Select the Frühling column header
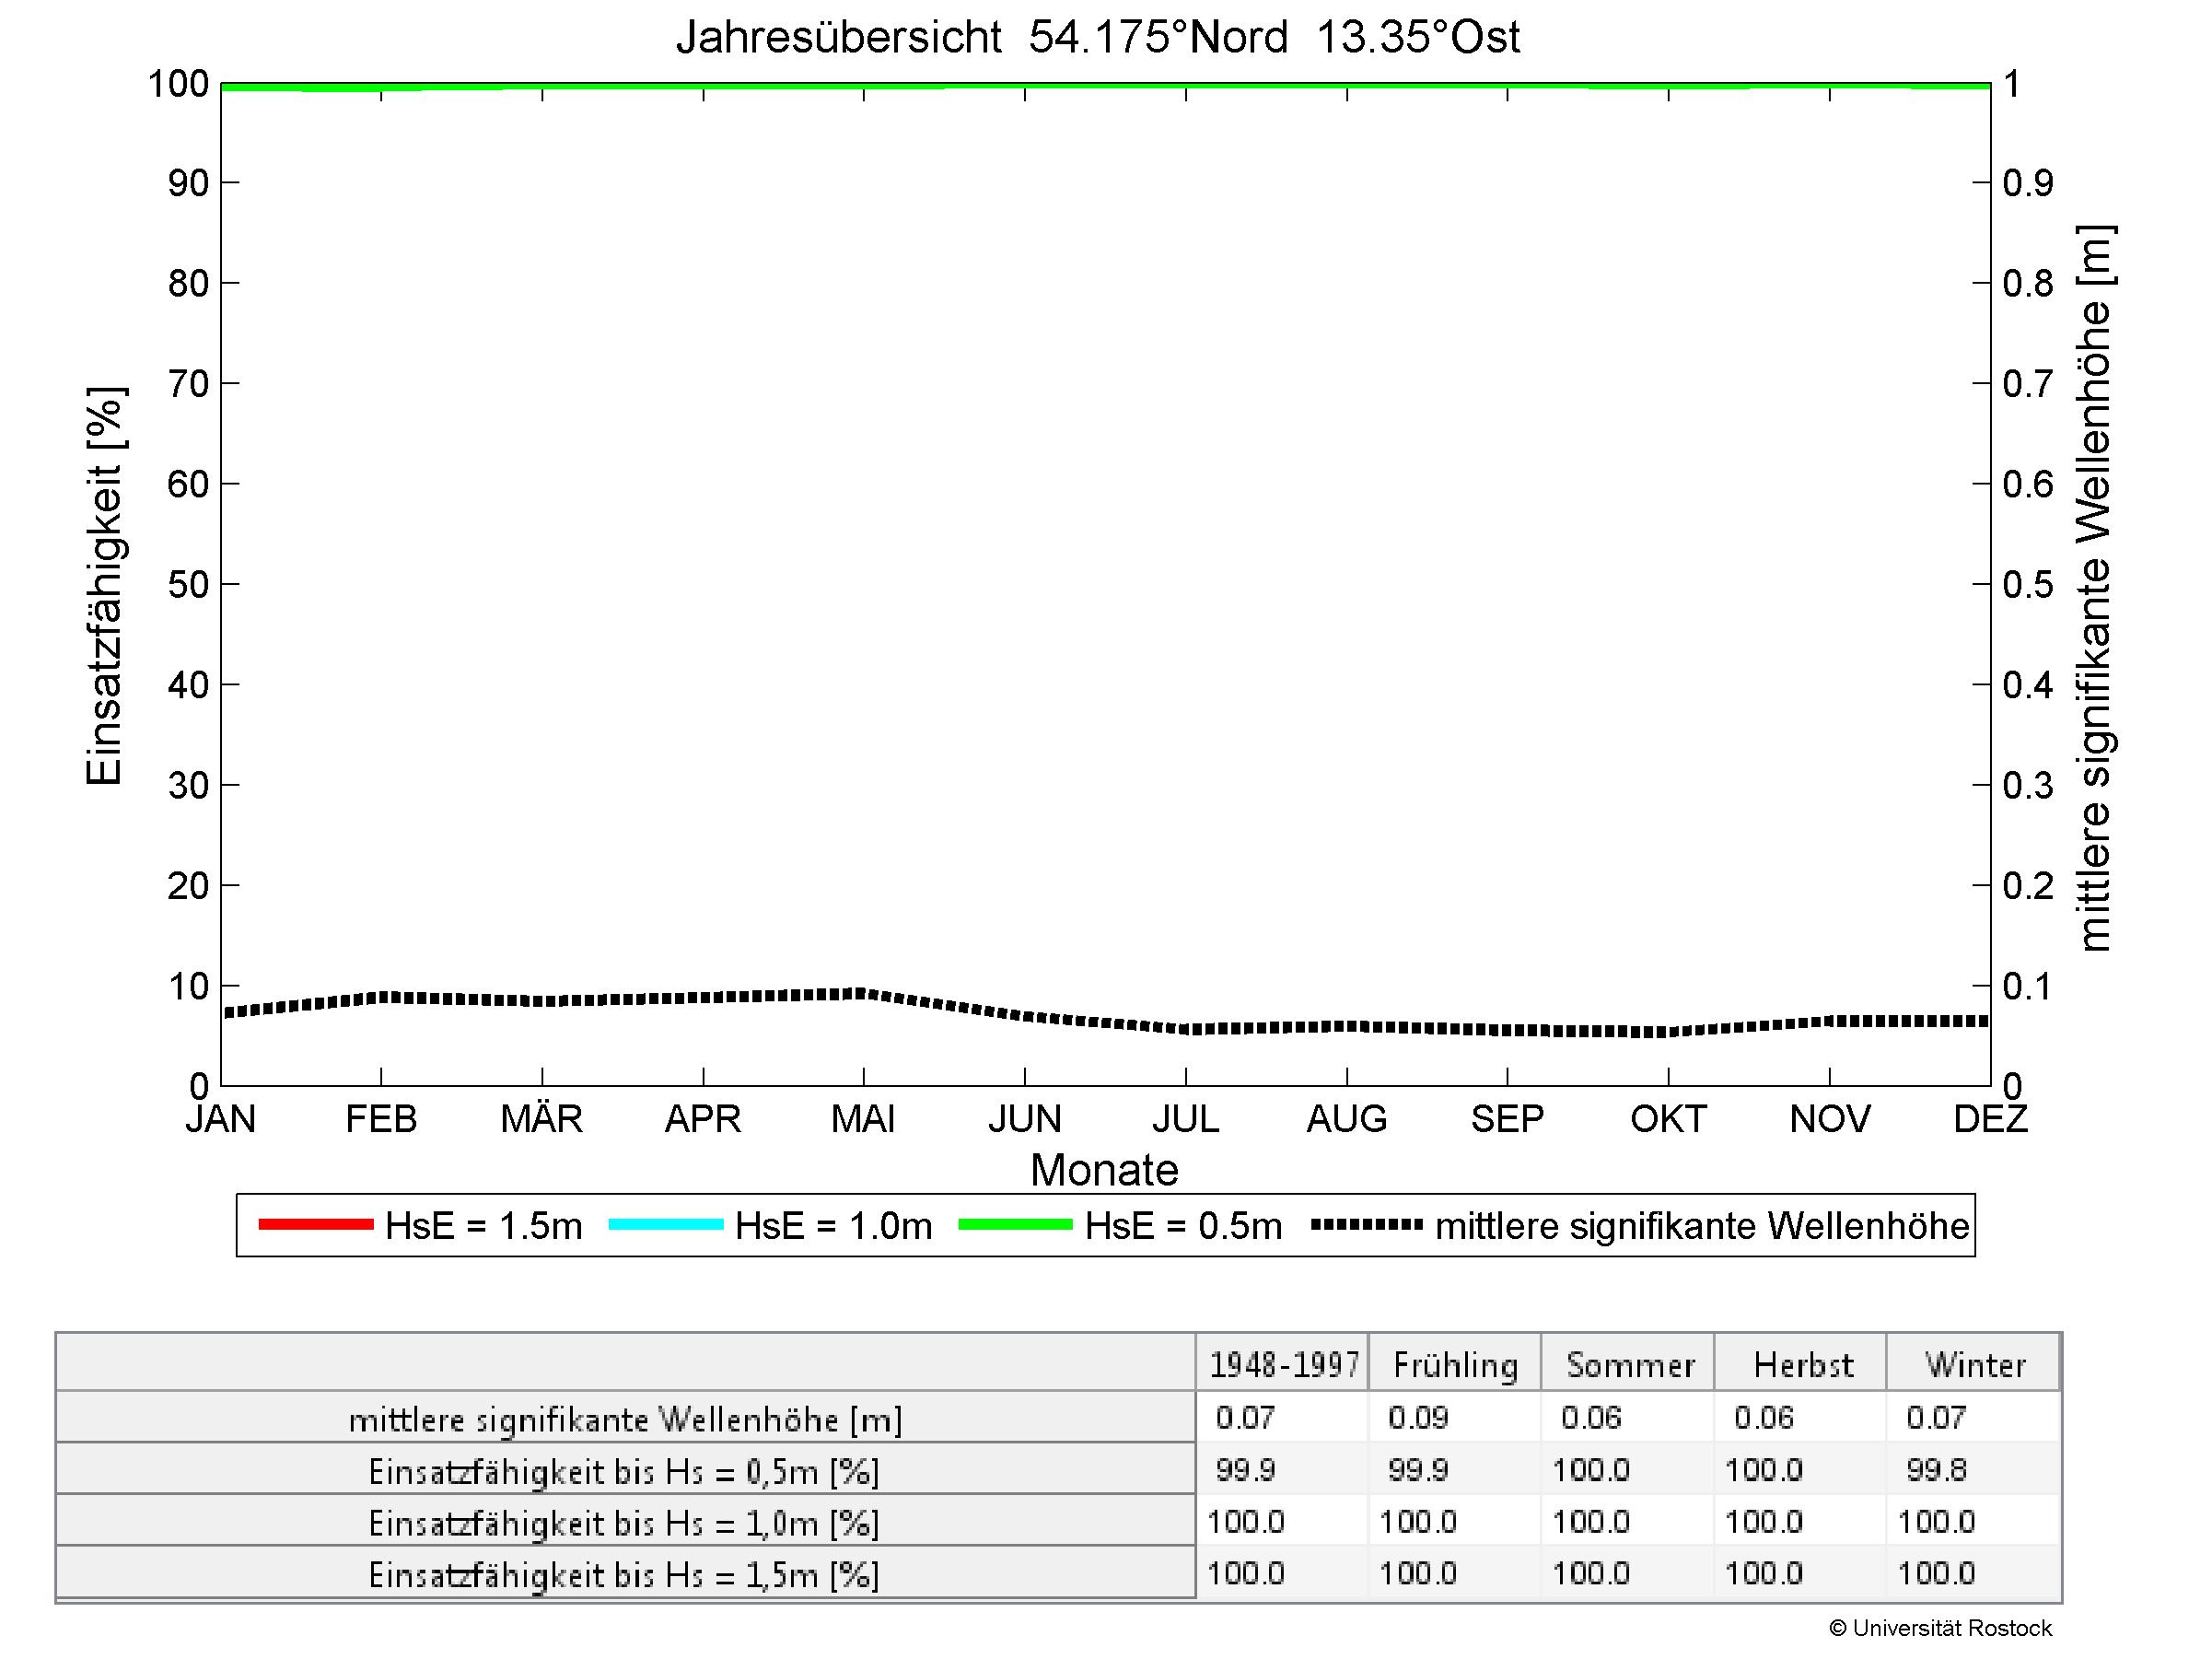This screenshot has height=1659, width=2212. point(1455,1365)
